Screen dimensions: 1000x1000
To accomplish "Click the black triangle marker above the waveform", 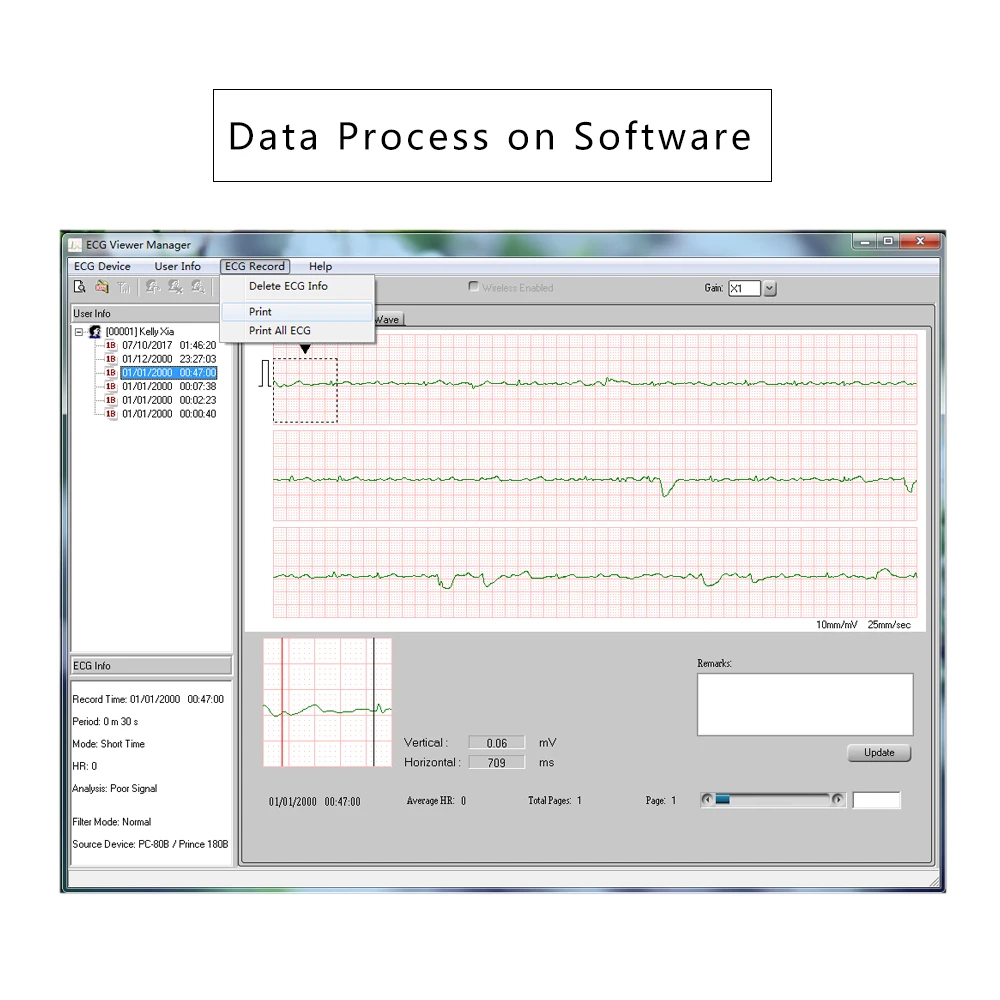I will pos(305,349).
